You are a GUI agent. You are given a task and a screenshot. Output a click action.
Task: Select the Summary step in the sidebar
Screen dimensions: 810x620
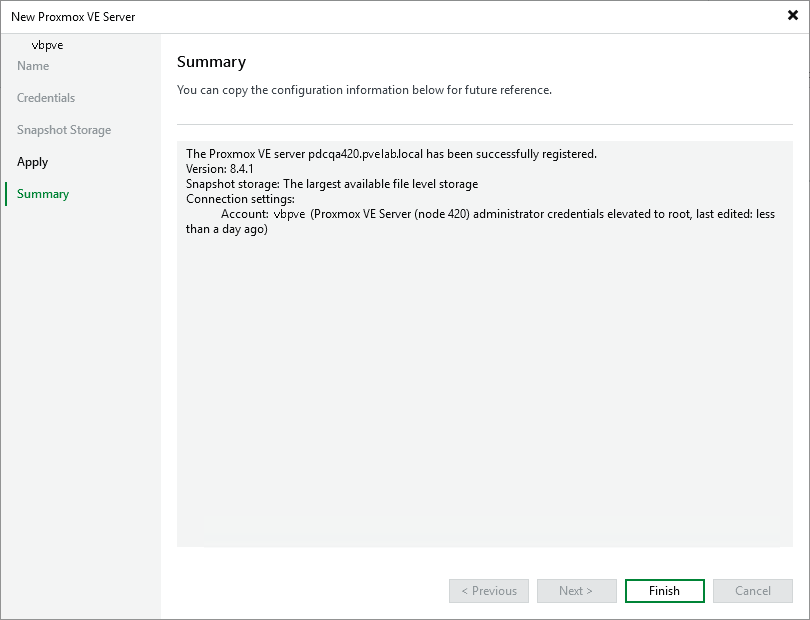click(x=41, y=193)
